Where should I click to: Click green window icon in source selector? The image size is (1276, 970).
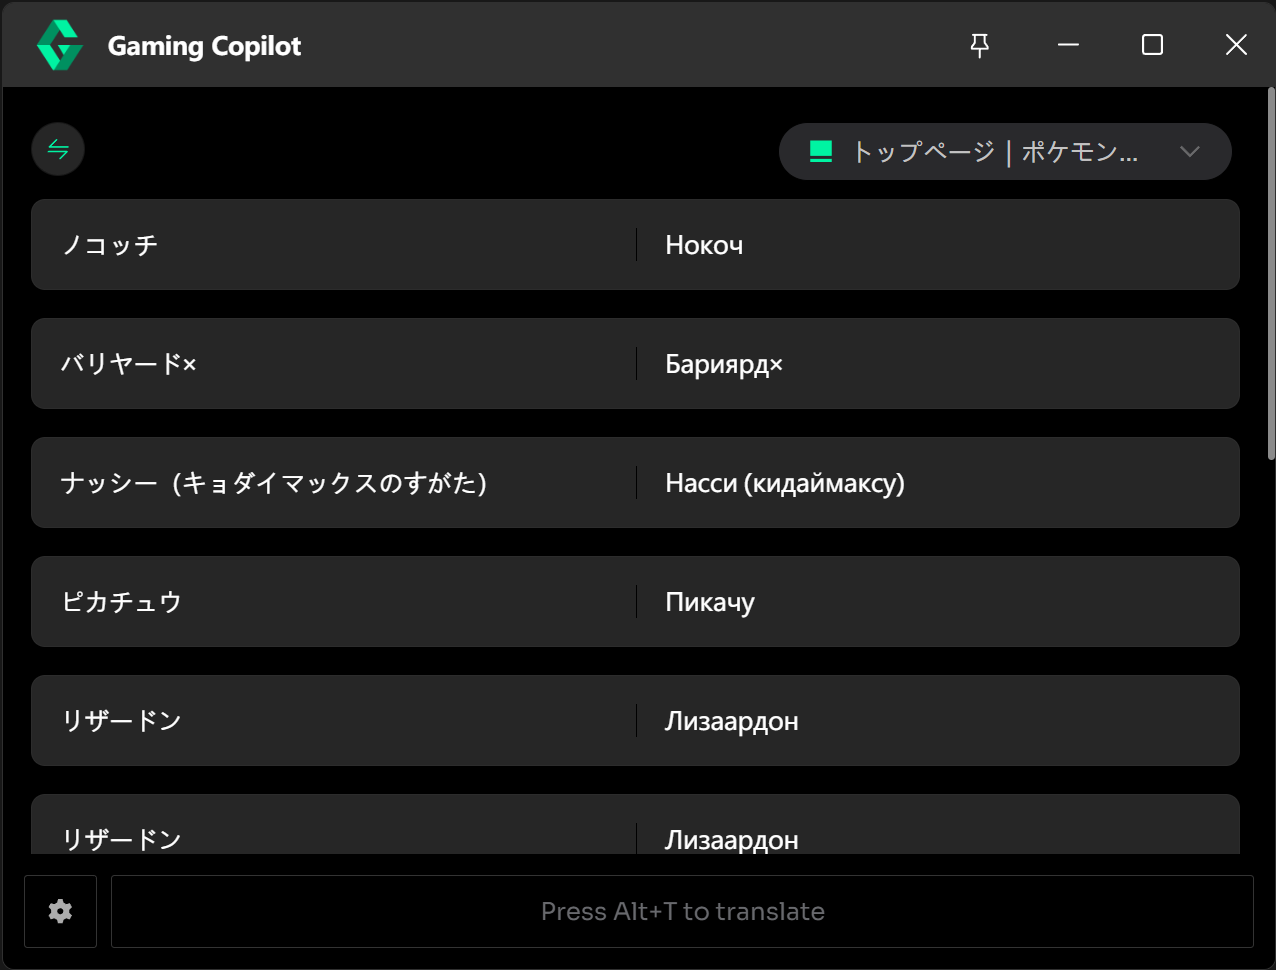pyautogui.click(x=821, y=152)
